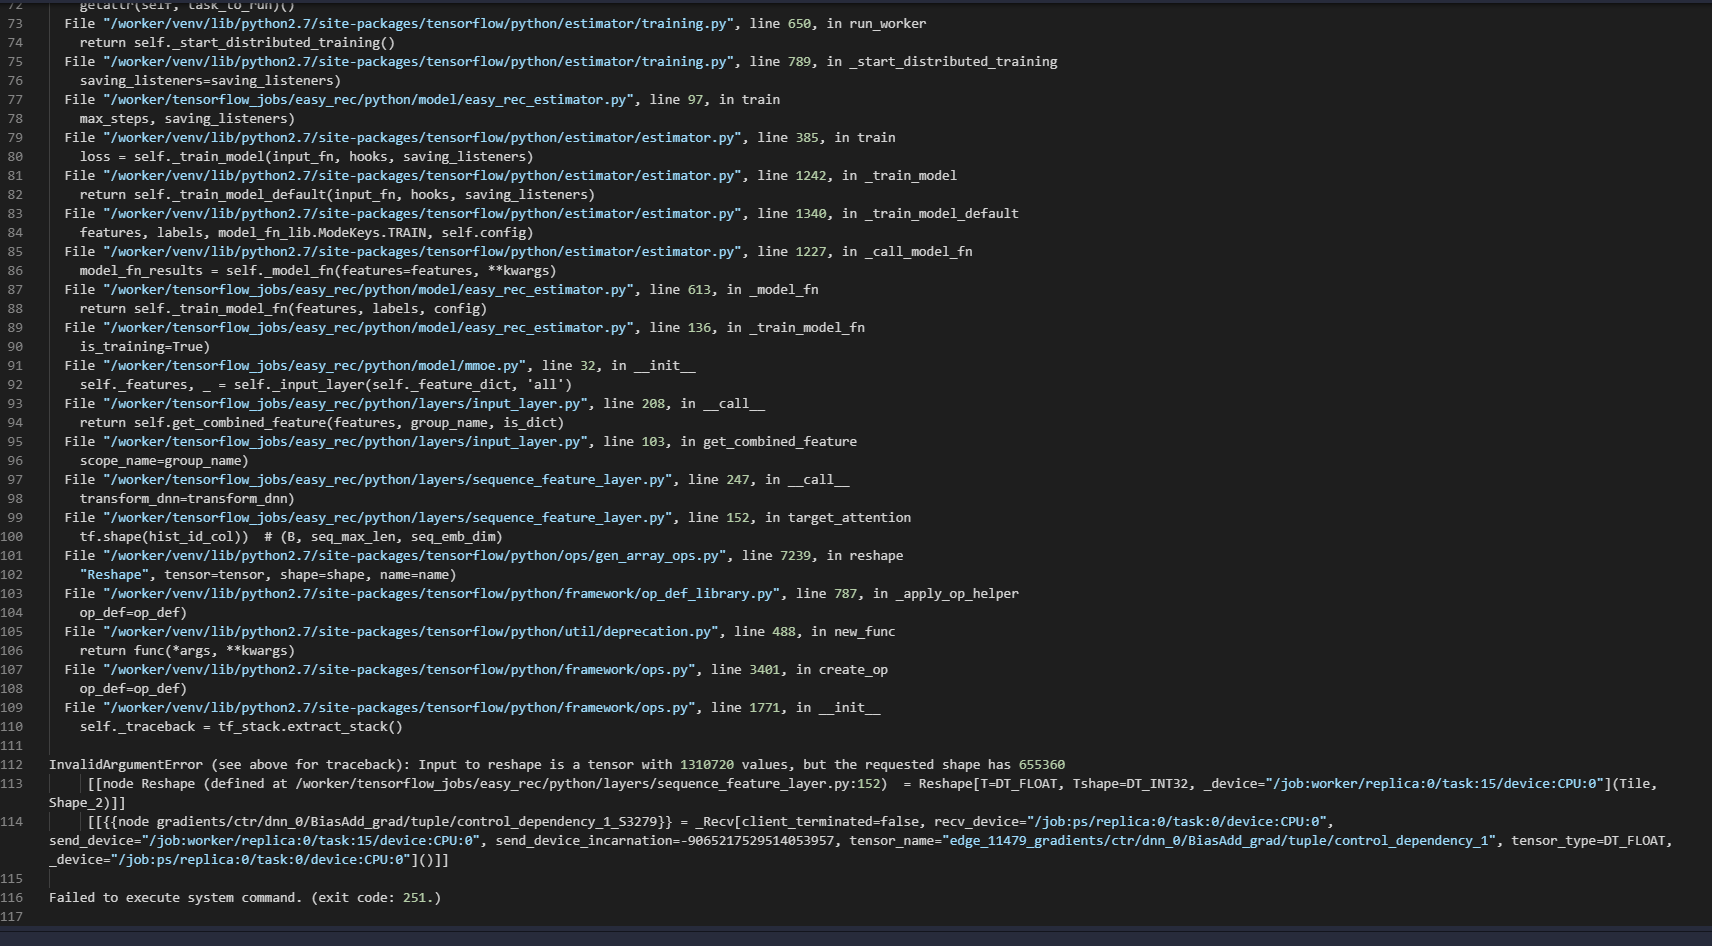This screenshot has height=946, width=1712.
Task: Click the deprecation.py file path
Action: pyautogui.click(x=411, y=631)
